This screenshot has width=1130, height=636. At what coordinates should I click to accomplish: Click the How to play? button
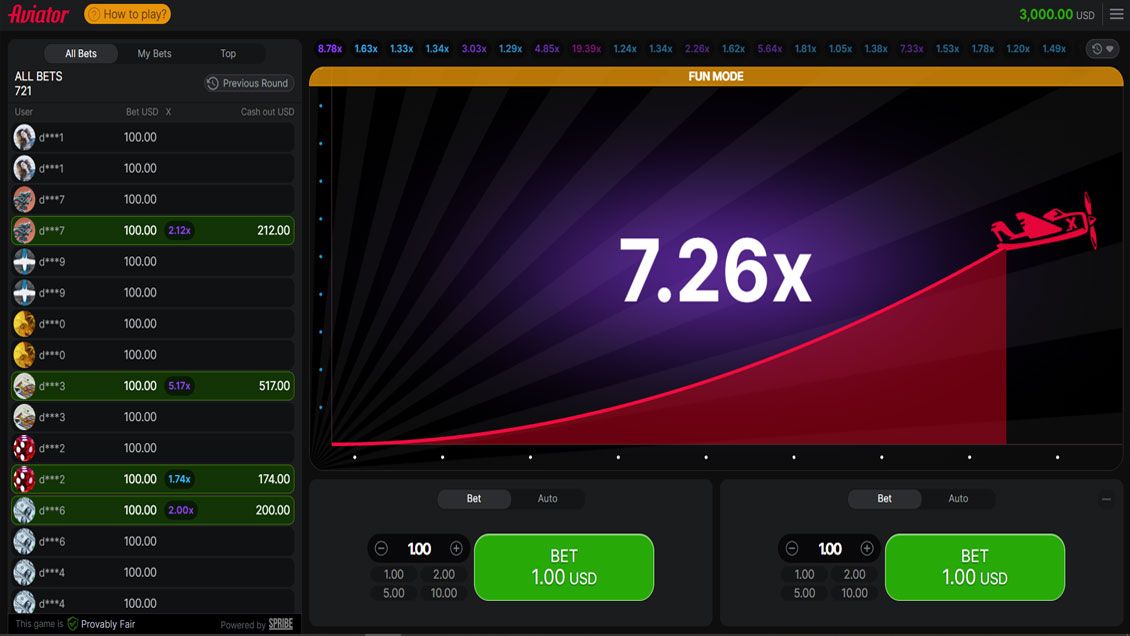(127, 14)
